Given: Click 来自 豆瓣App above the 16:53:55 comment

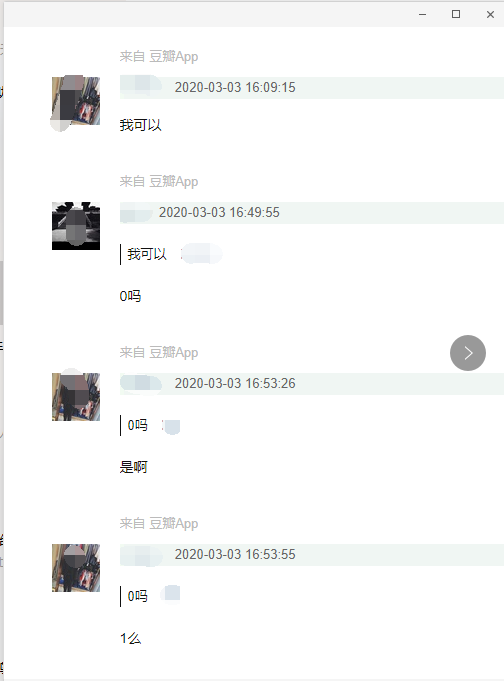Looking at the screenshot, I should [x=159, y=524].
